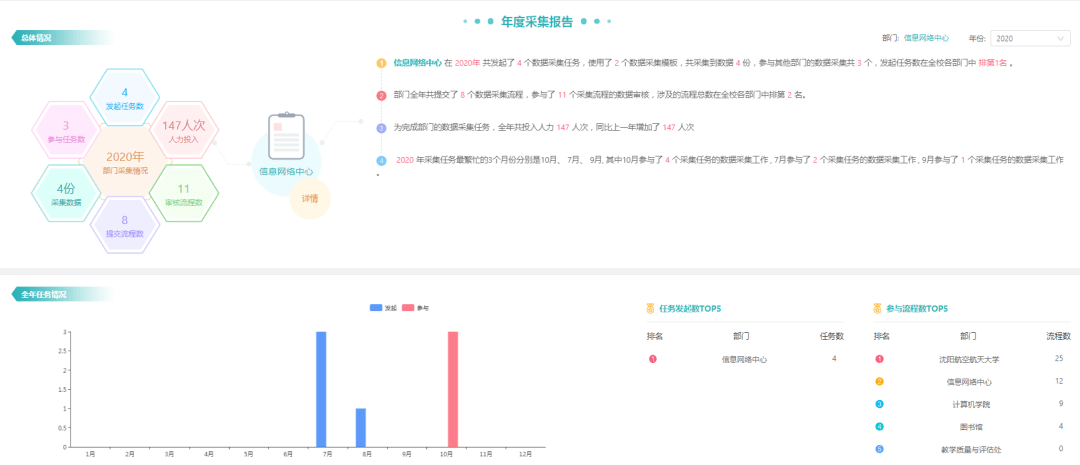This screenshot has width=1080, height=465.
Task: Click the 信息网络中心 department link
Action: click(926, 39)
